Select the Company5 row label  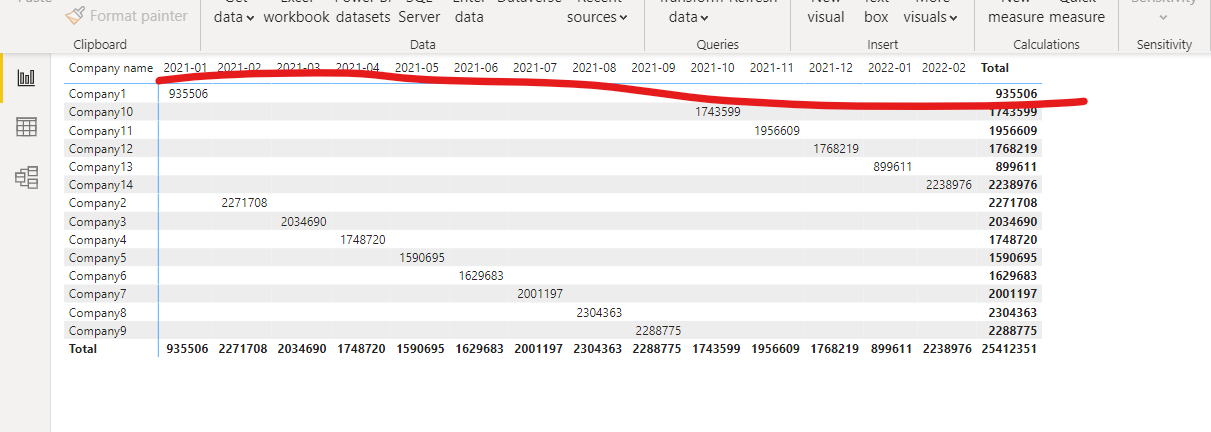[x=97, y=257]
